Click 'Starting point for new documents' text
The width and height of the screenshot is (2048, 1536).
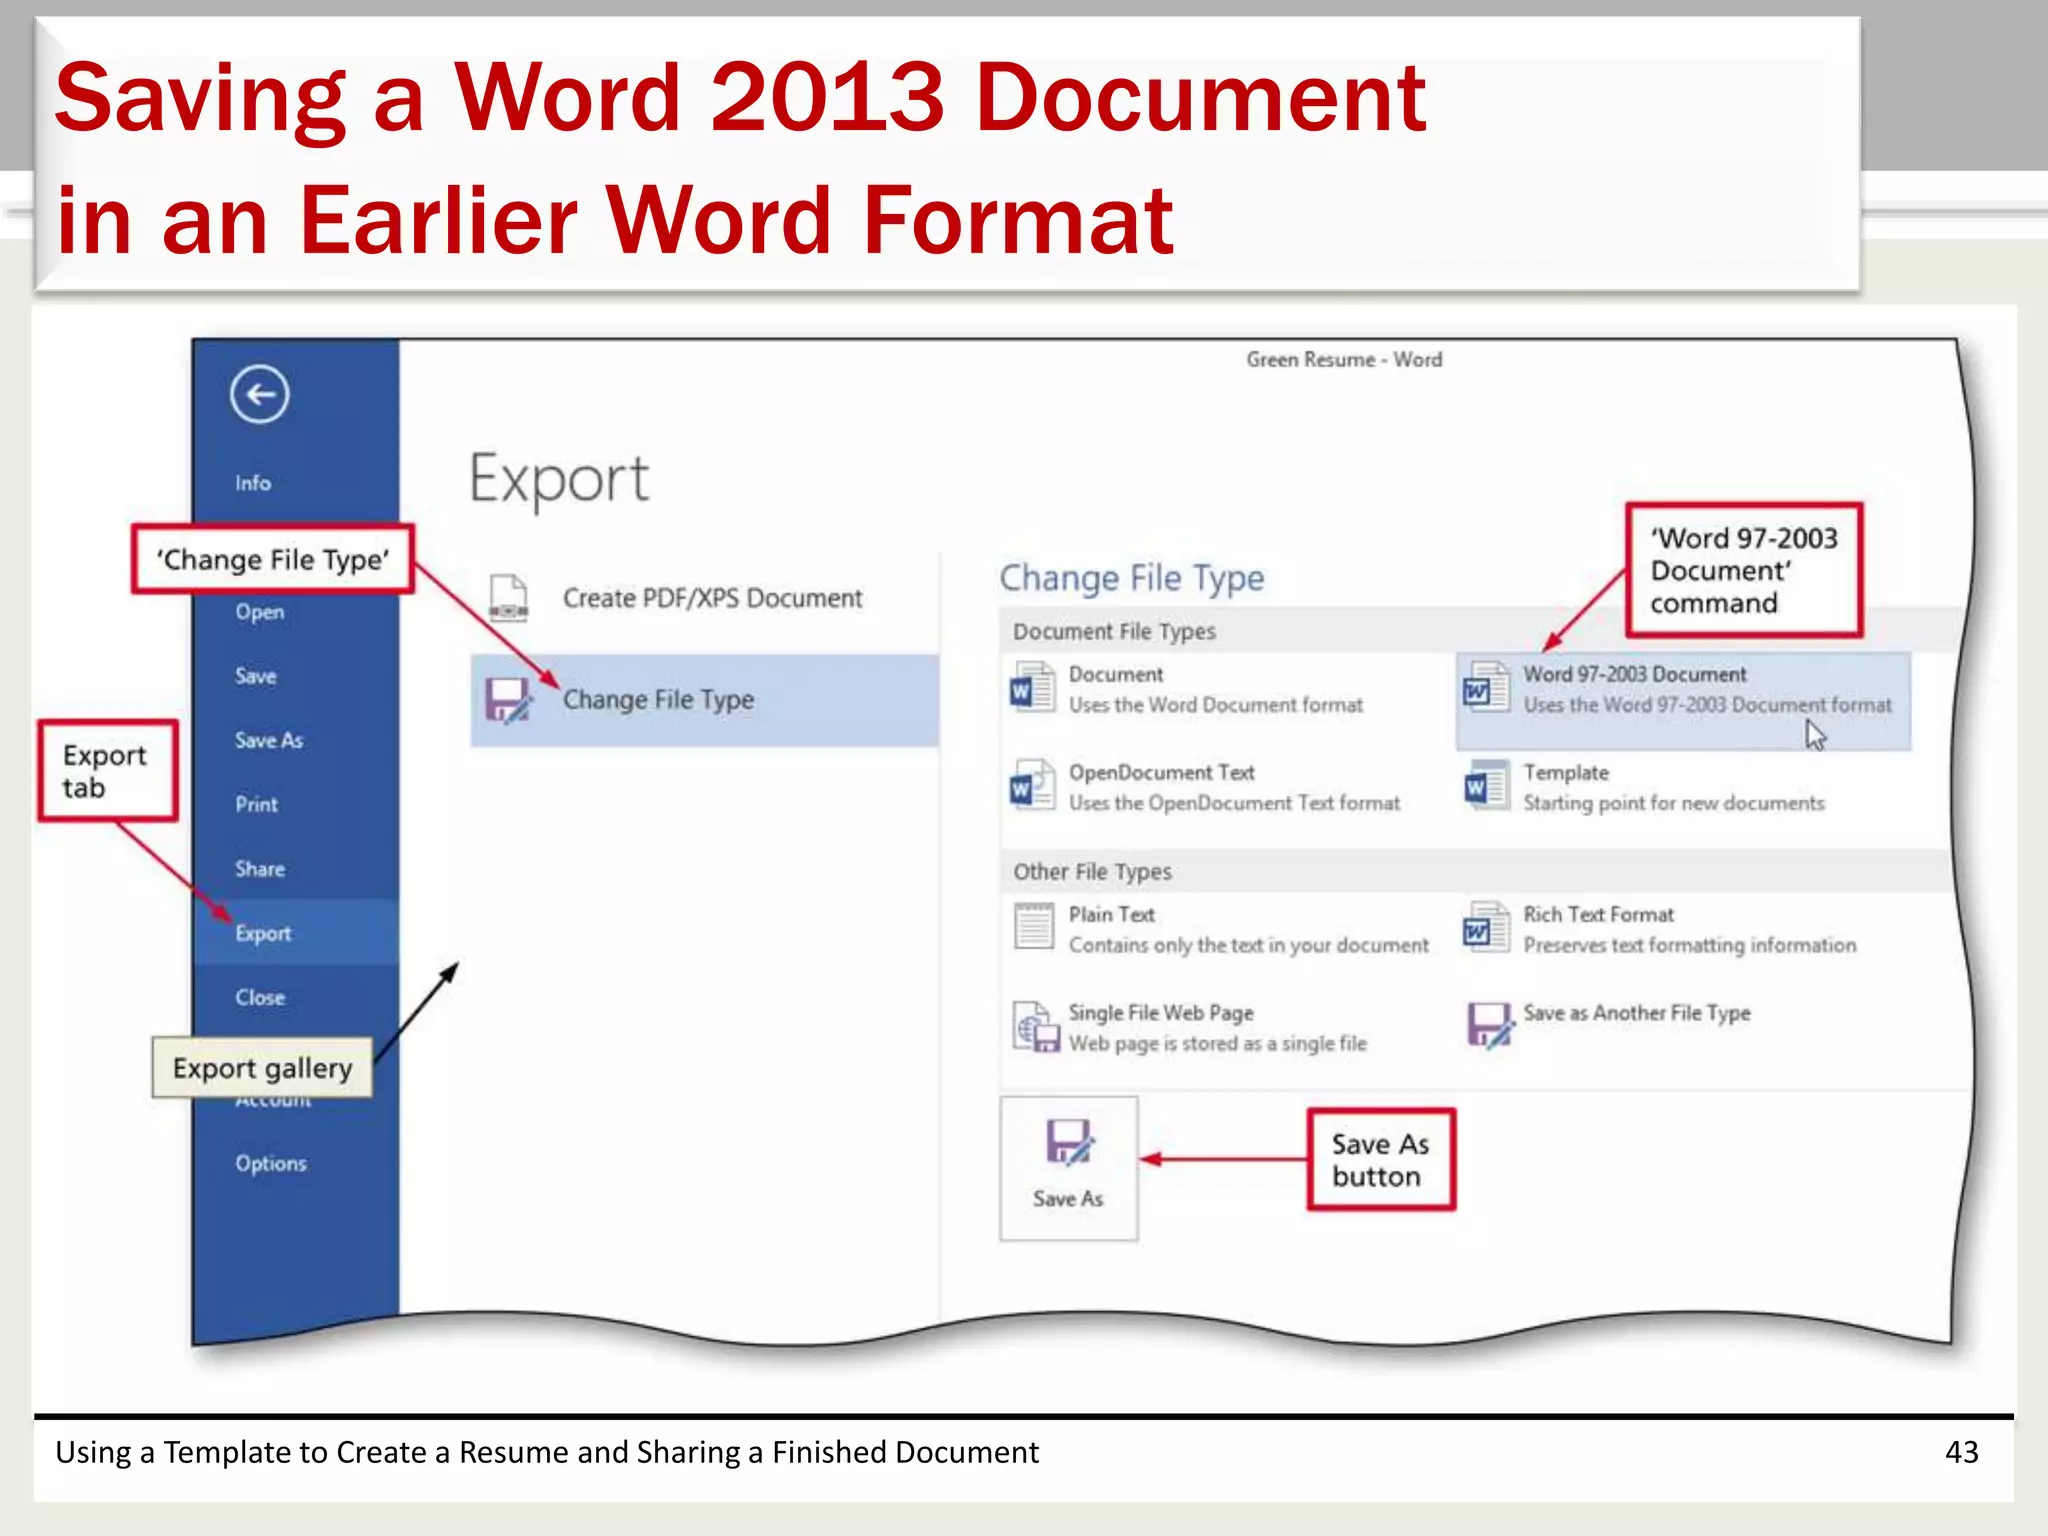(1674, 803)
